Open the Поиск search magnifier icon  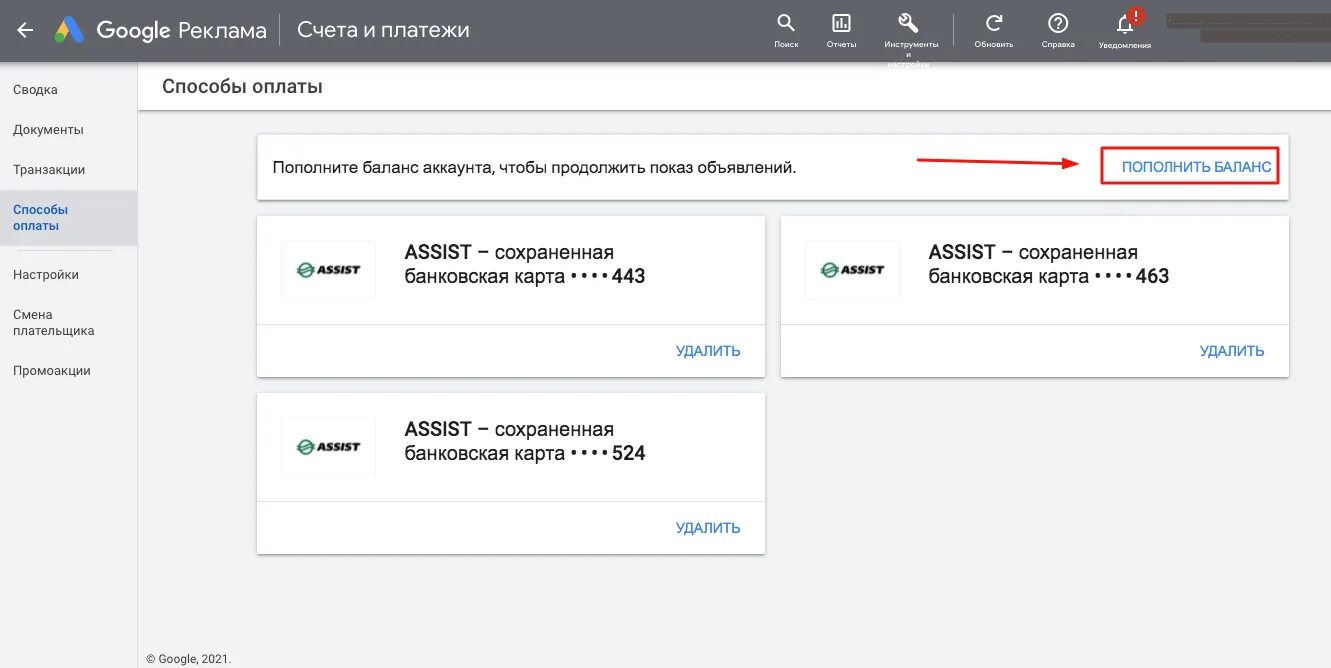786,24
